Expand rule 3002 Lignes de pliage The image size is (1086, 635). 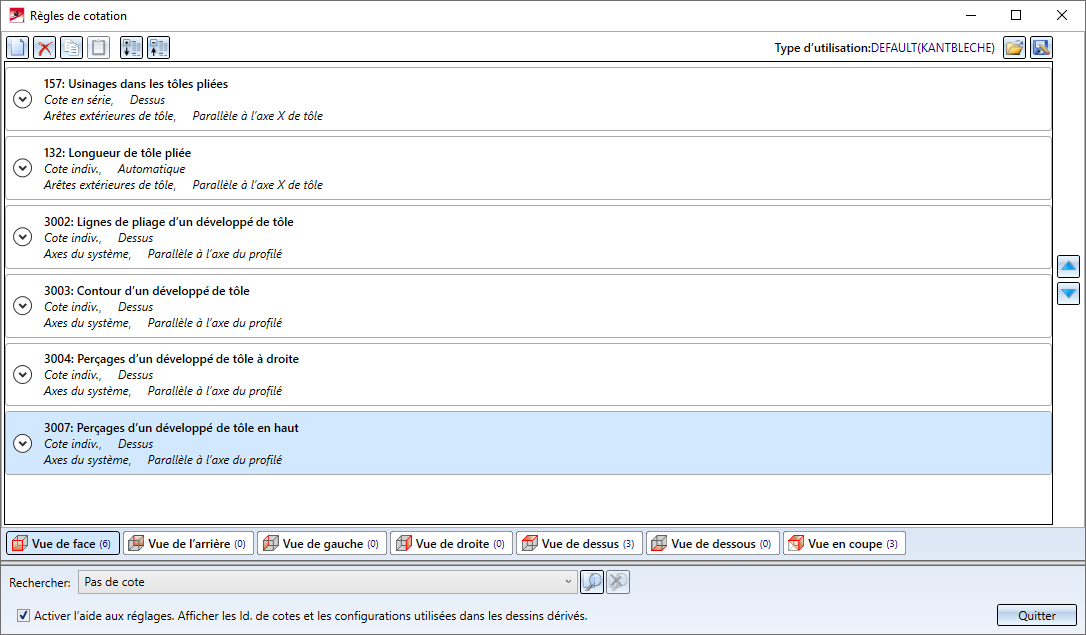click(x=23, y=237)
